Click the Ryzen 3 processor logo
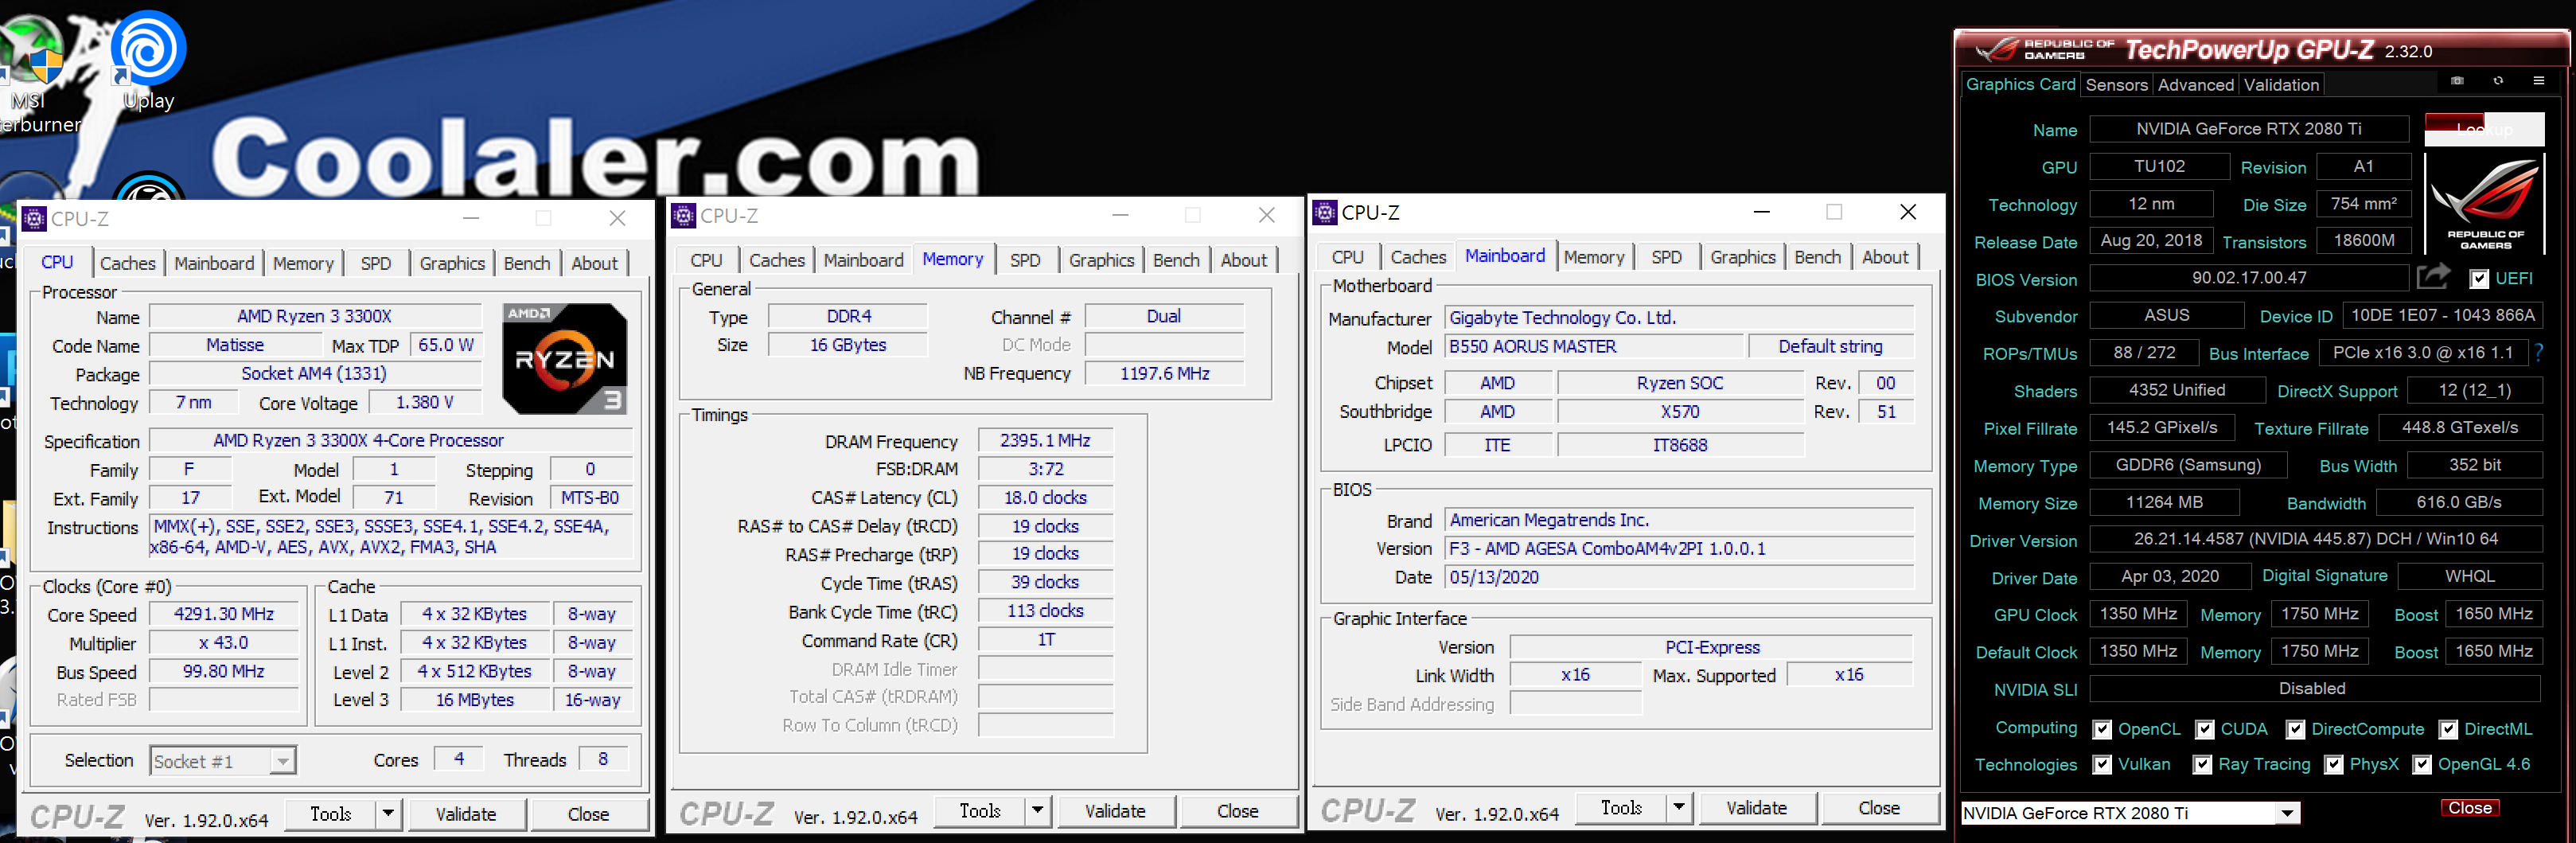Screen dimensions: 2576x843 click(x=565, y=359)
